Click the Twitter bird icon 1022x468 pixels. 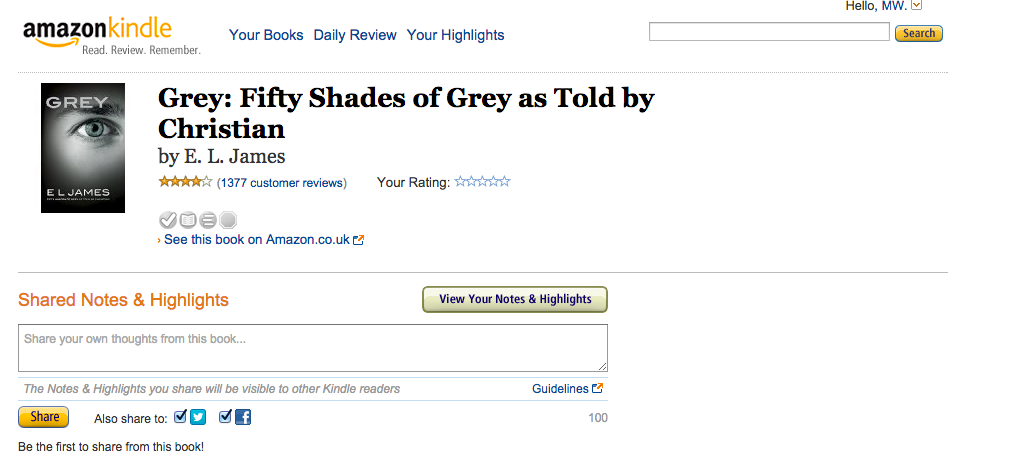click(198, 417)
